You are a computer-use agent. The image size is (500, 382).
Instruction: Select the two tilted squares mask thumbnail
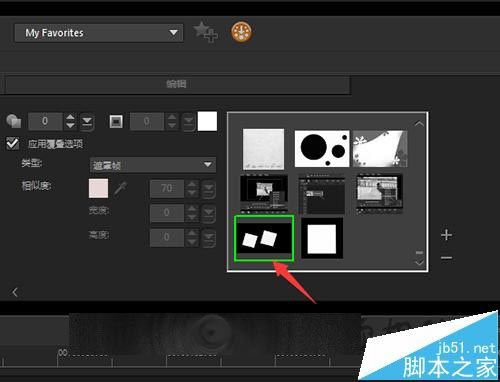264,238
